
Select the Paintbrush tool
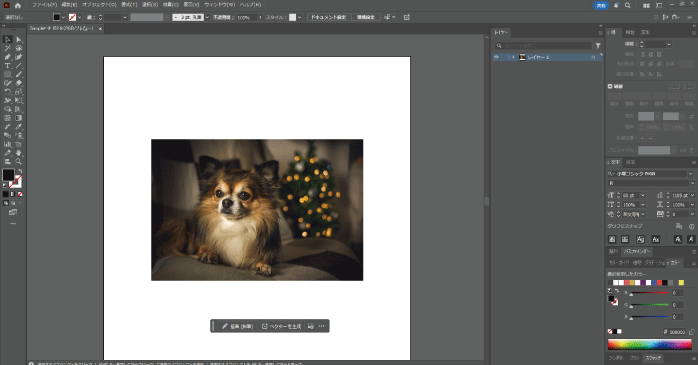(x=19, y=74)
